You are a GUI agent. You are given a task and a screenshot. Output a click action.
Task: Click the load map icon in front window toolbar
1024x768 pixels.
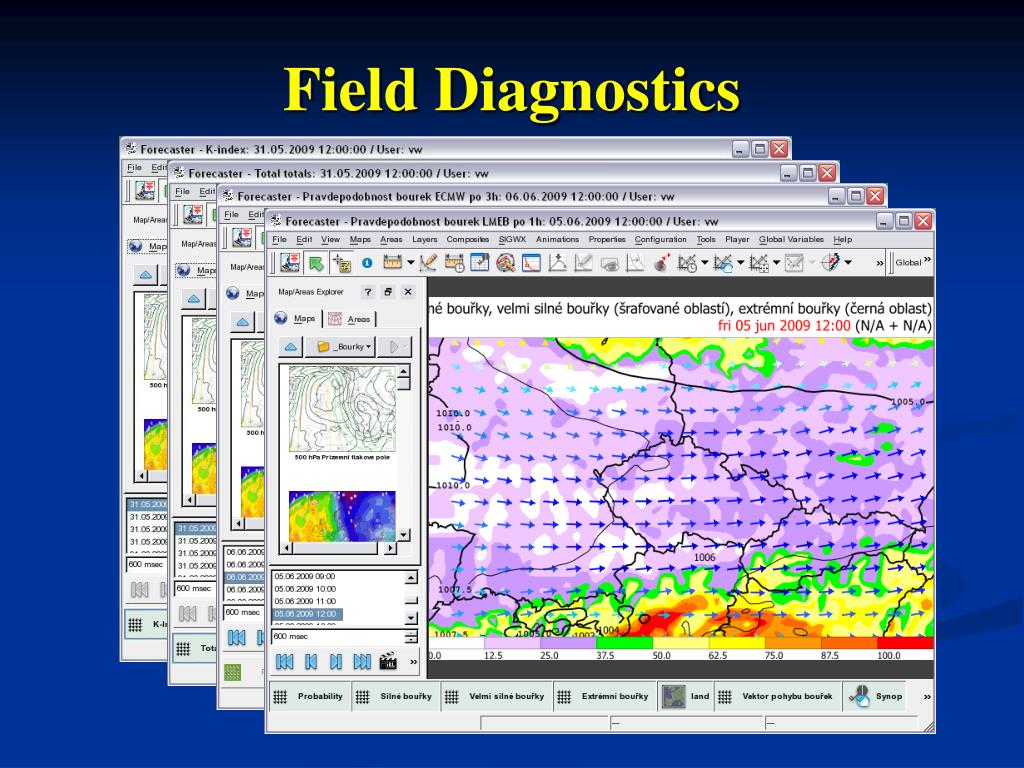pos(290,263)
